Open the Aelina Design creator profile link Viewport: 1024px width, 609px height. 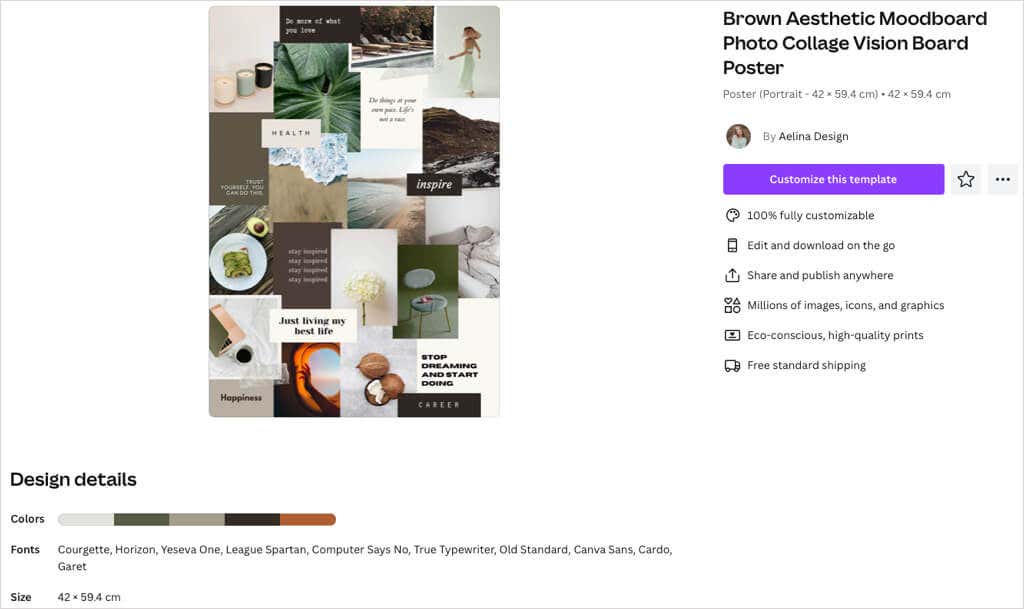coord(813,136)
